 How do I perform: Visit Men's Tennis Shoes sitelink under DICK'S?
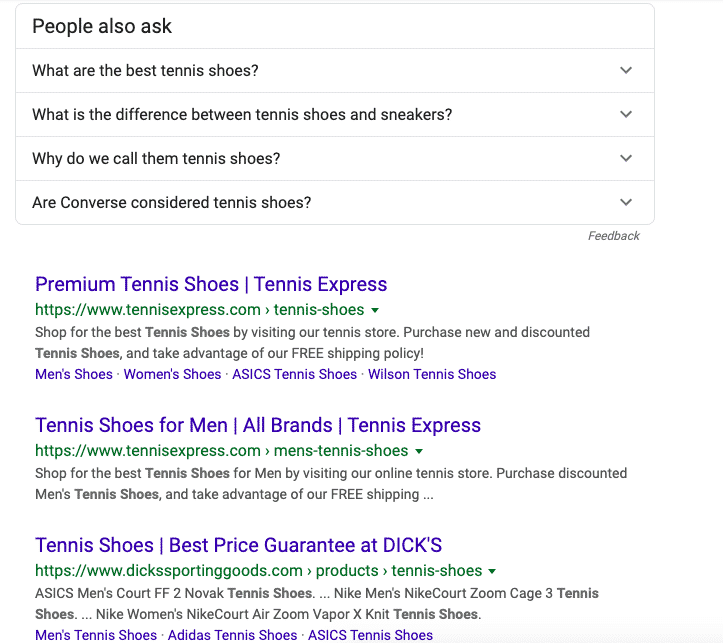point(96,635)
